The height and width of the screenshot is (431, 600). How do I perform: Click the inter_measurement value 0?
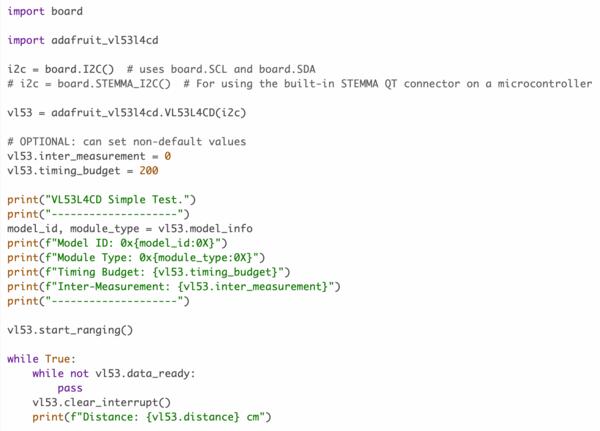(x=168, y=156)
